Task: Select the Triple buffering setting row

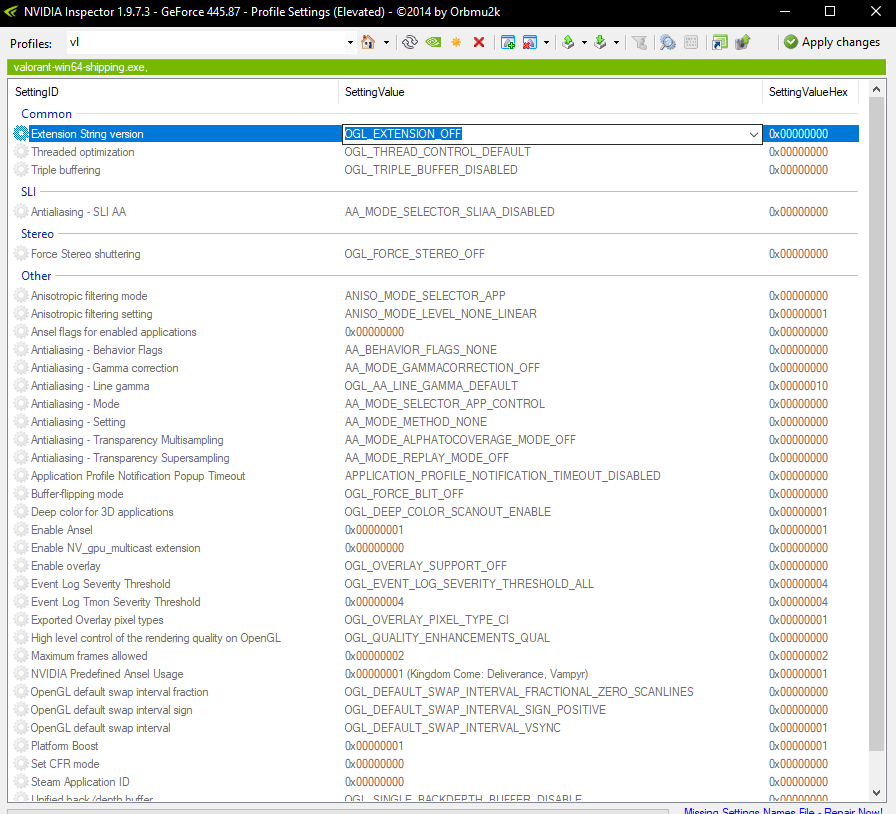Action: pos(435,170)
